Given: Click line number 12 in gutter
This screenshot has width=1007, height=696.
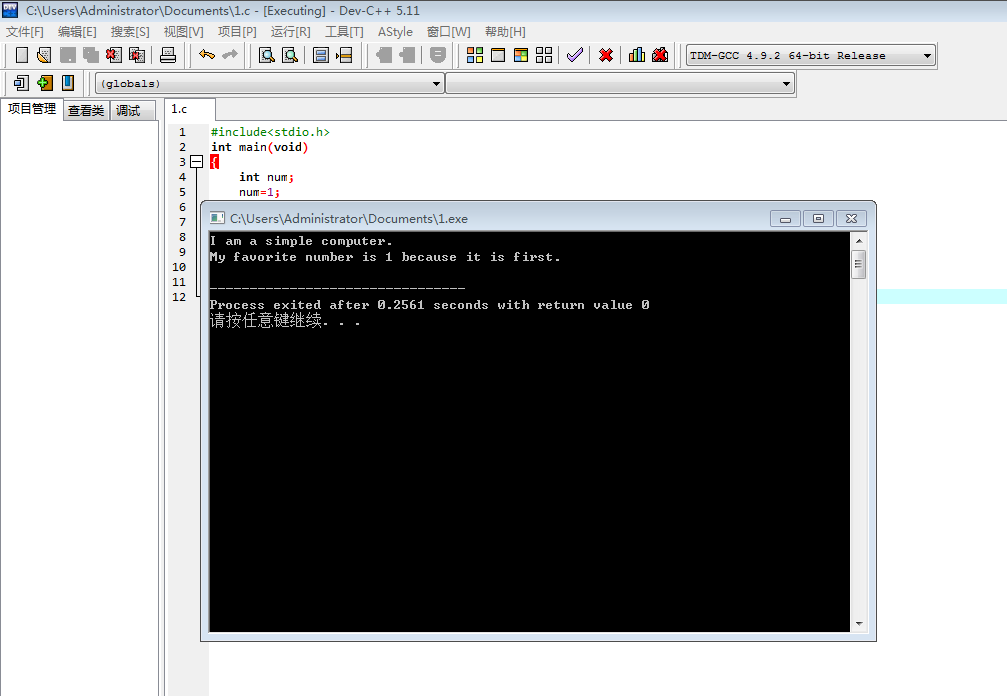Looking at the screenshot, I should click(x=179, y=297).
